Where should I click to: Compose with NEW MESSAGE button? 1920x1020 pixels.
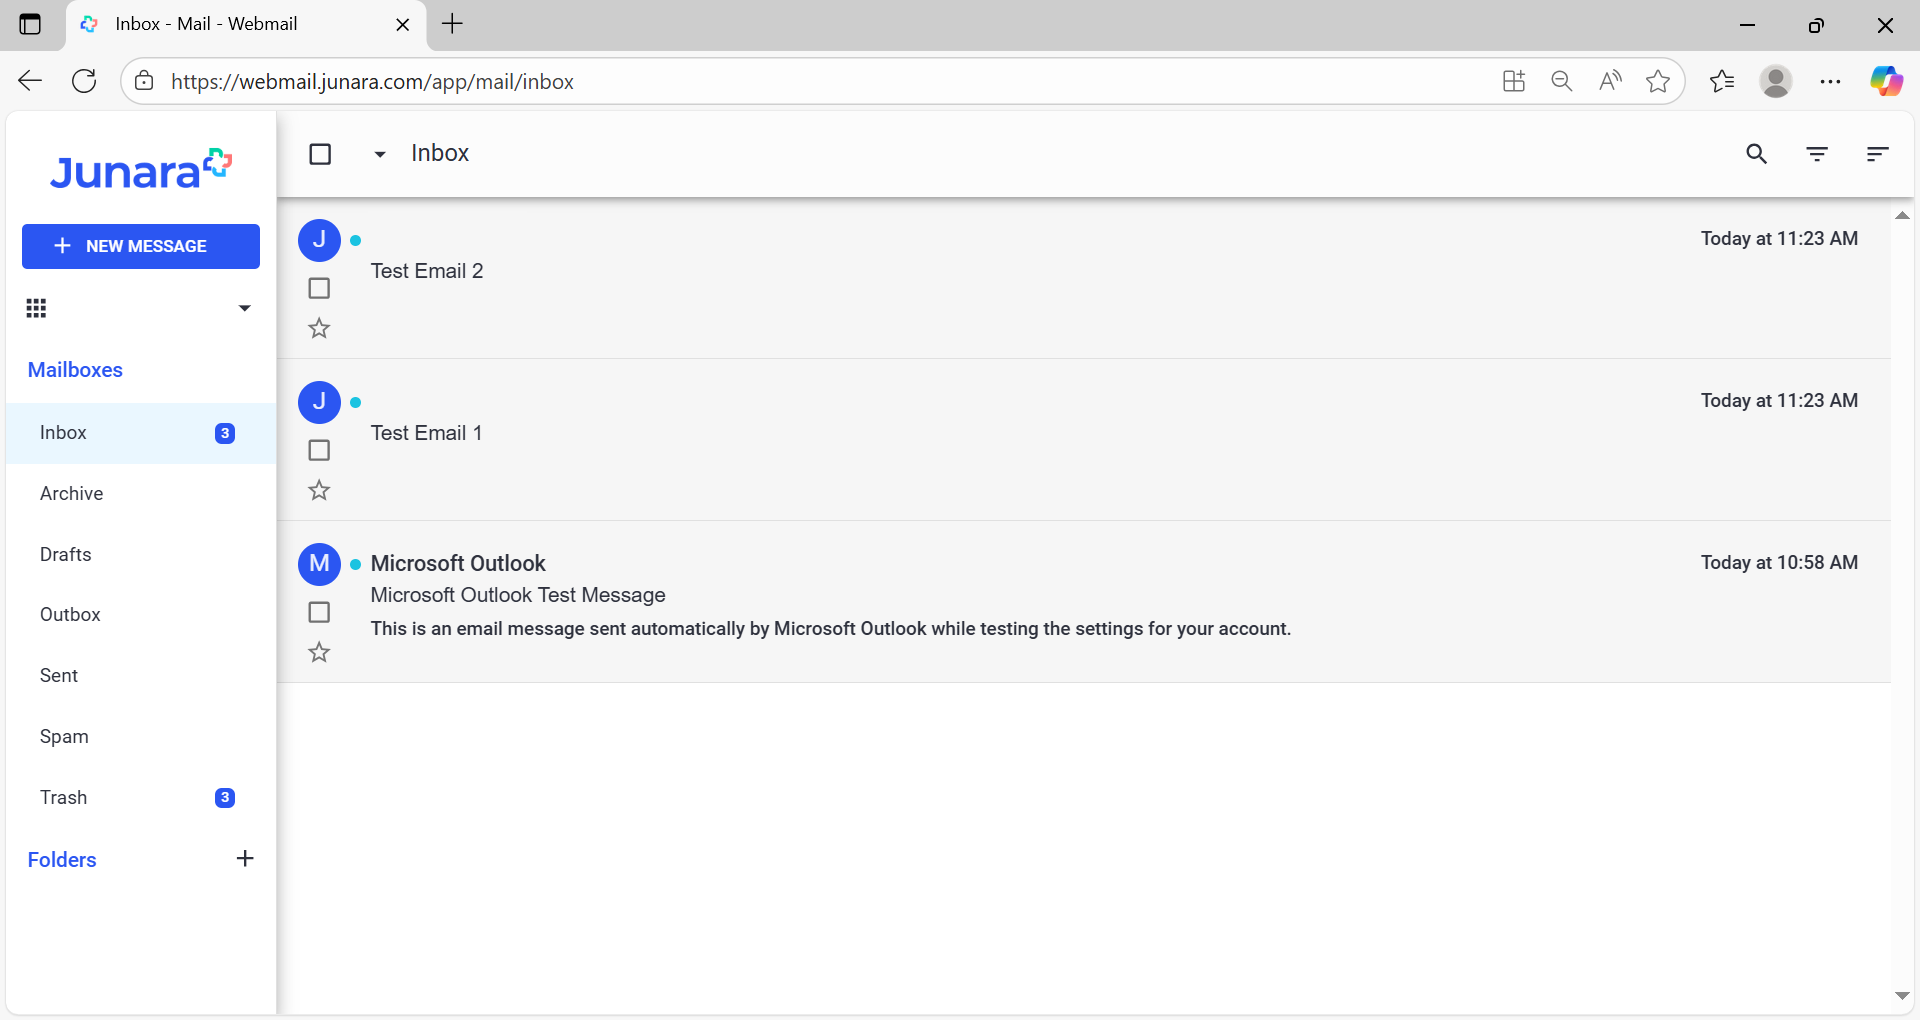(x=141, y=246)
